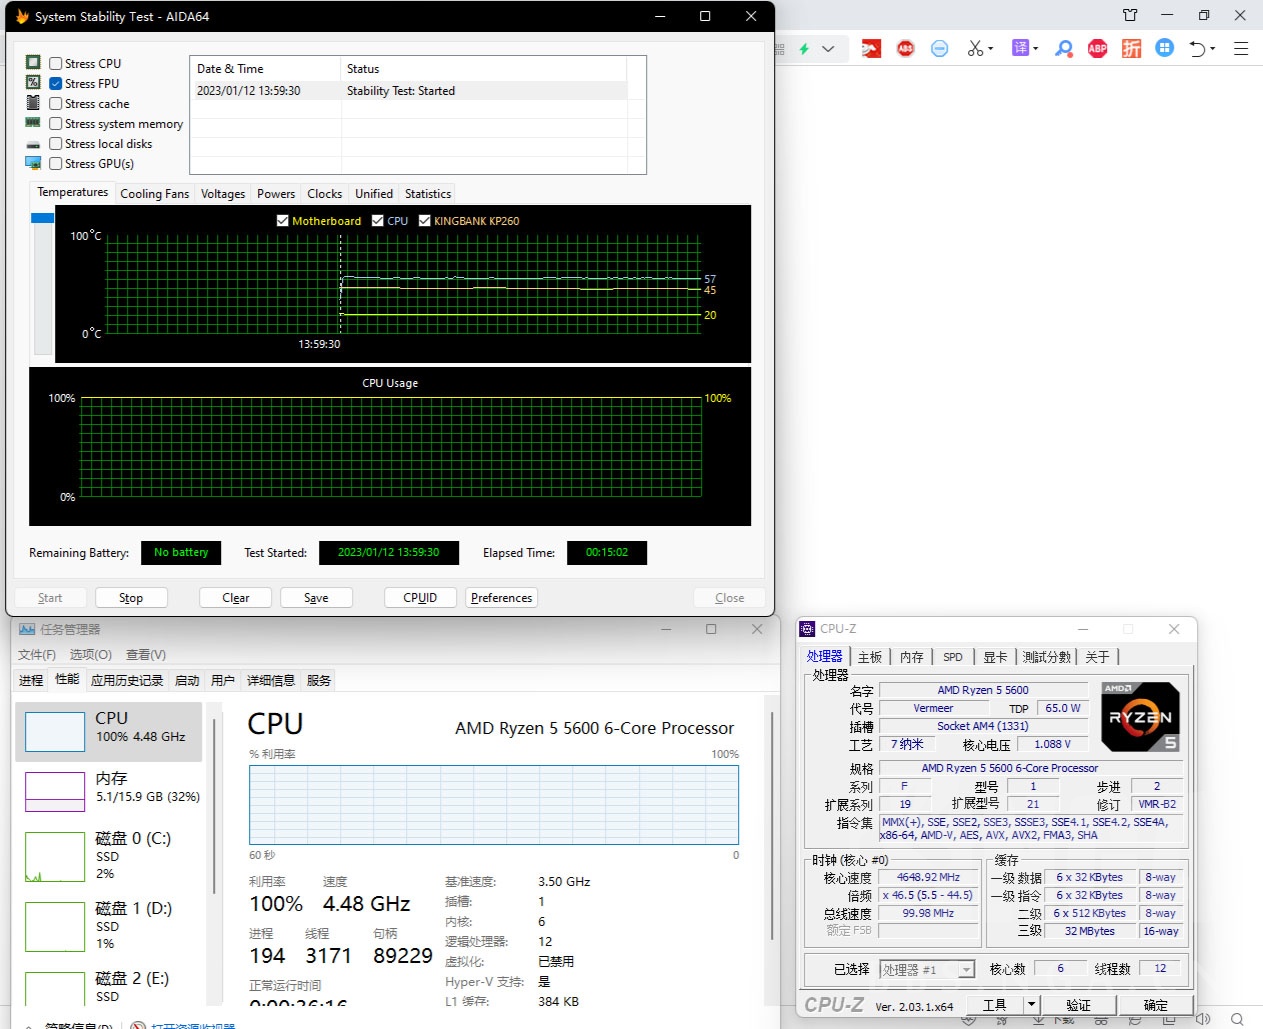Click the ABP ad blocker extension icon
Screen dimensions: 1263x1029
[x=1097, y=48]
